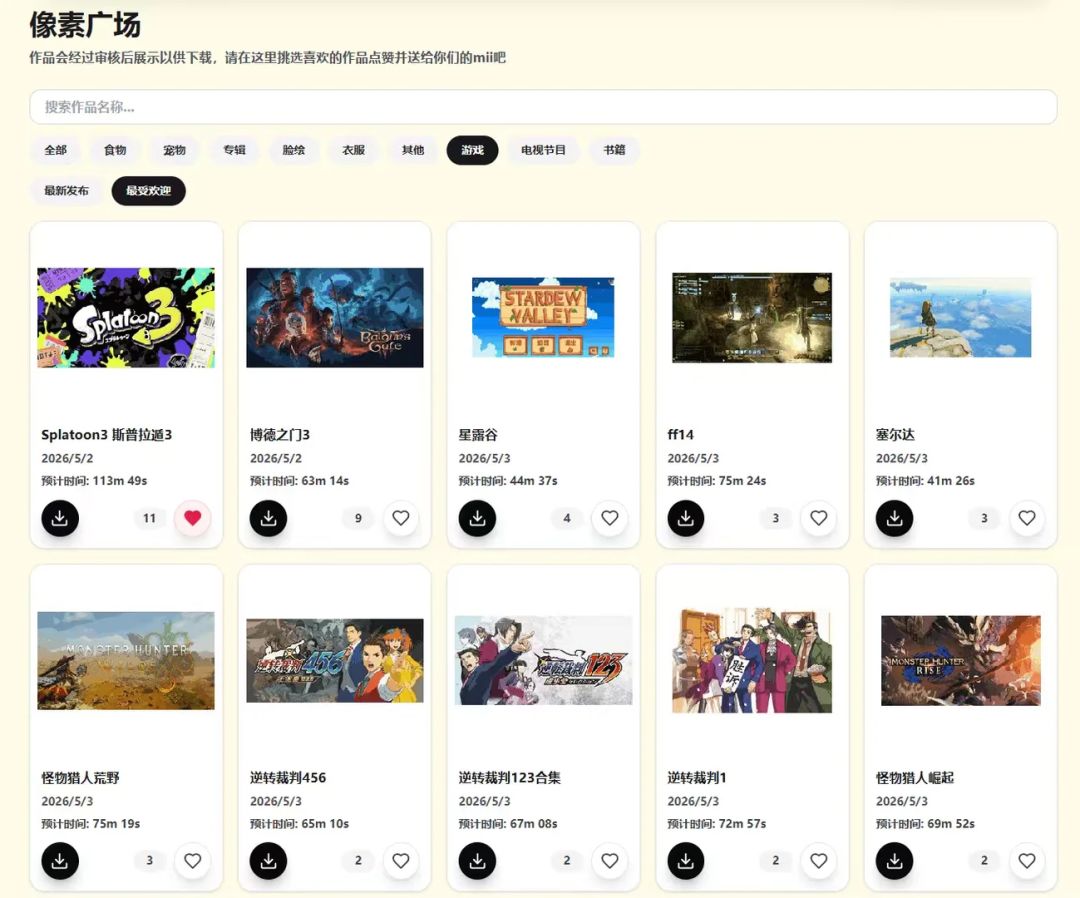1080x898 pixels.
Task: Click the ff14 title text
Action: click(681, 435)
